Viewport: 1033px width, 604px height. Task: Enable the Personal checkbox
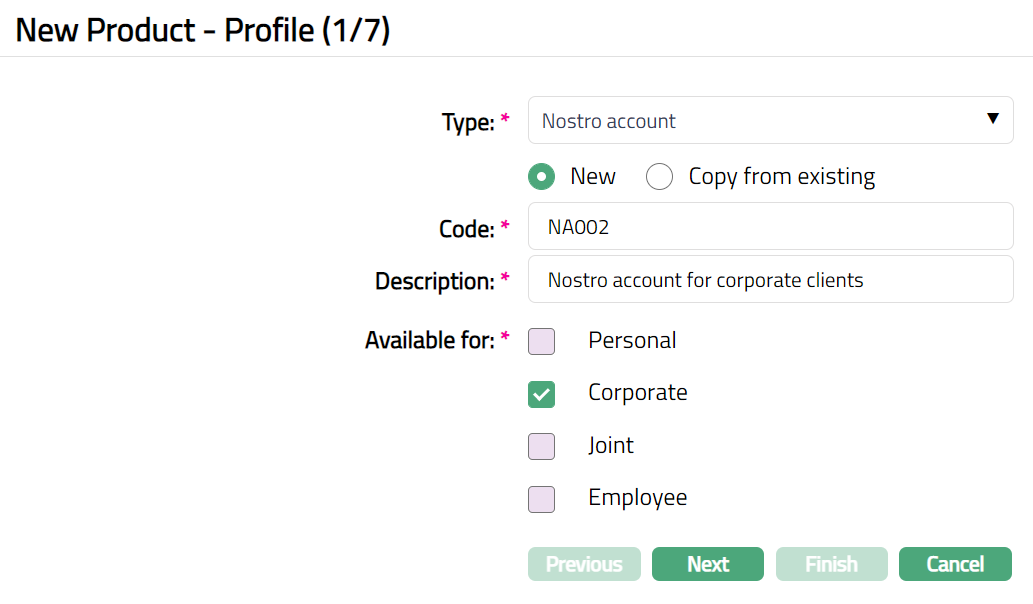tap(541, 341)
